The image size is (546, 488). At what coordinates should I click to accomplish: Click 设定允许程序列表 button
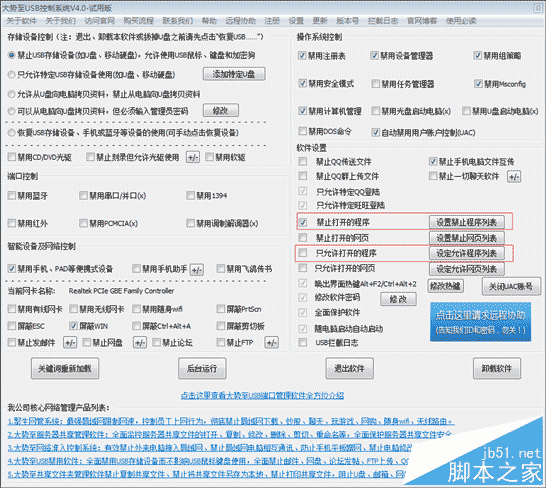click(467, 253)
